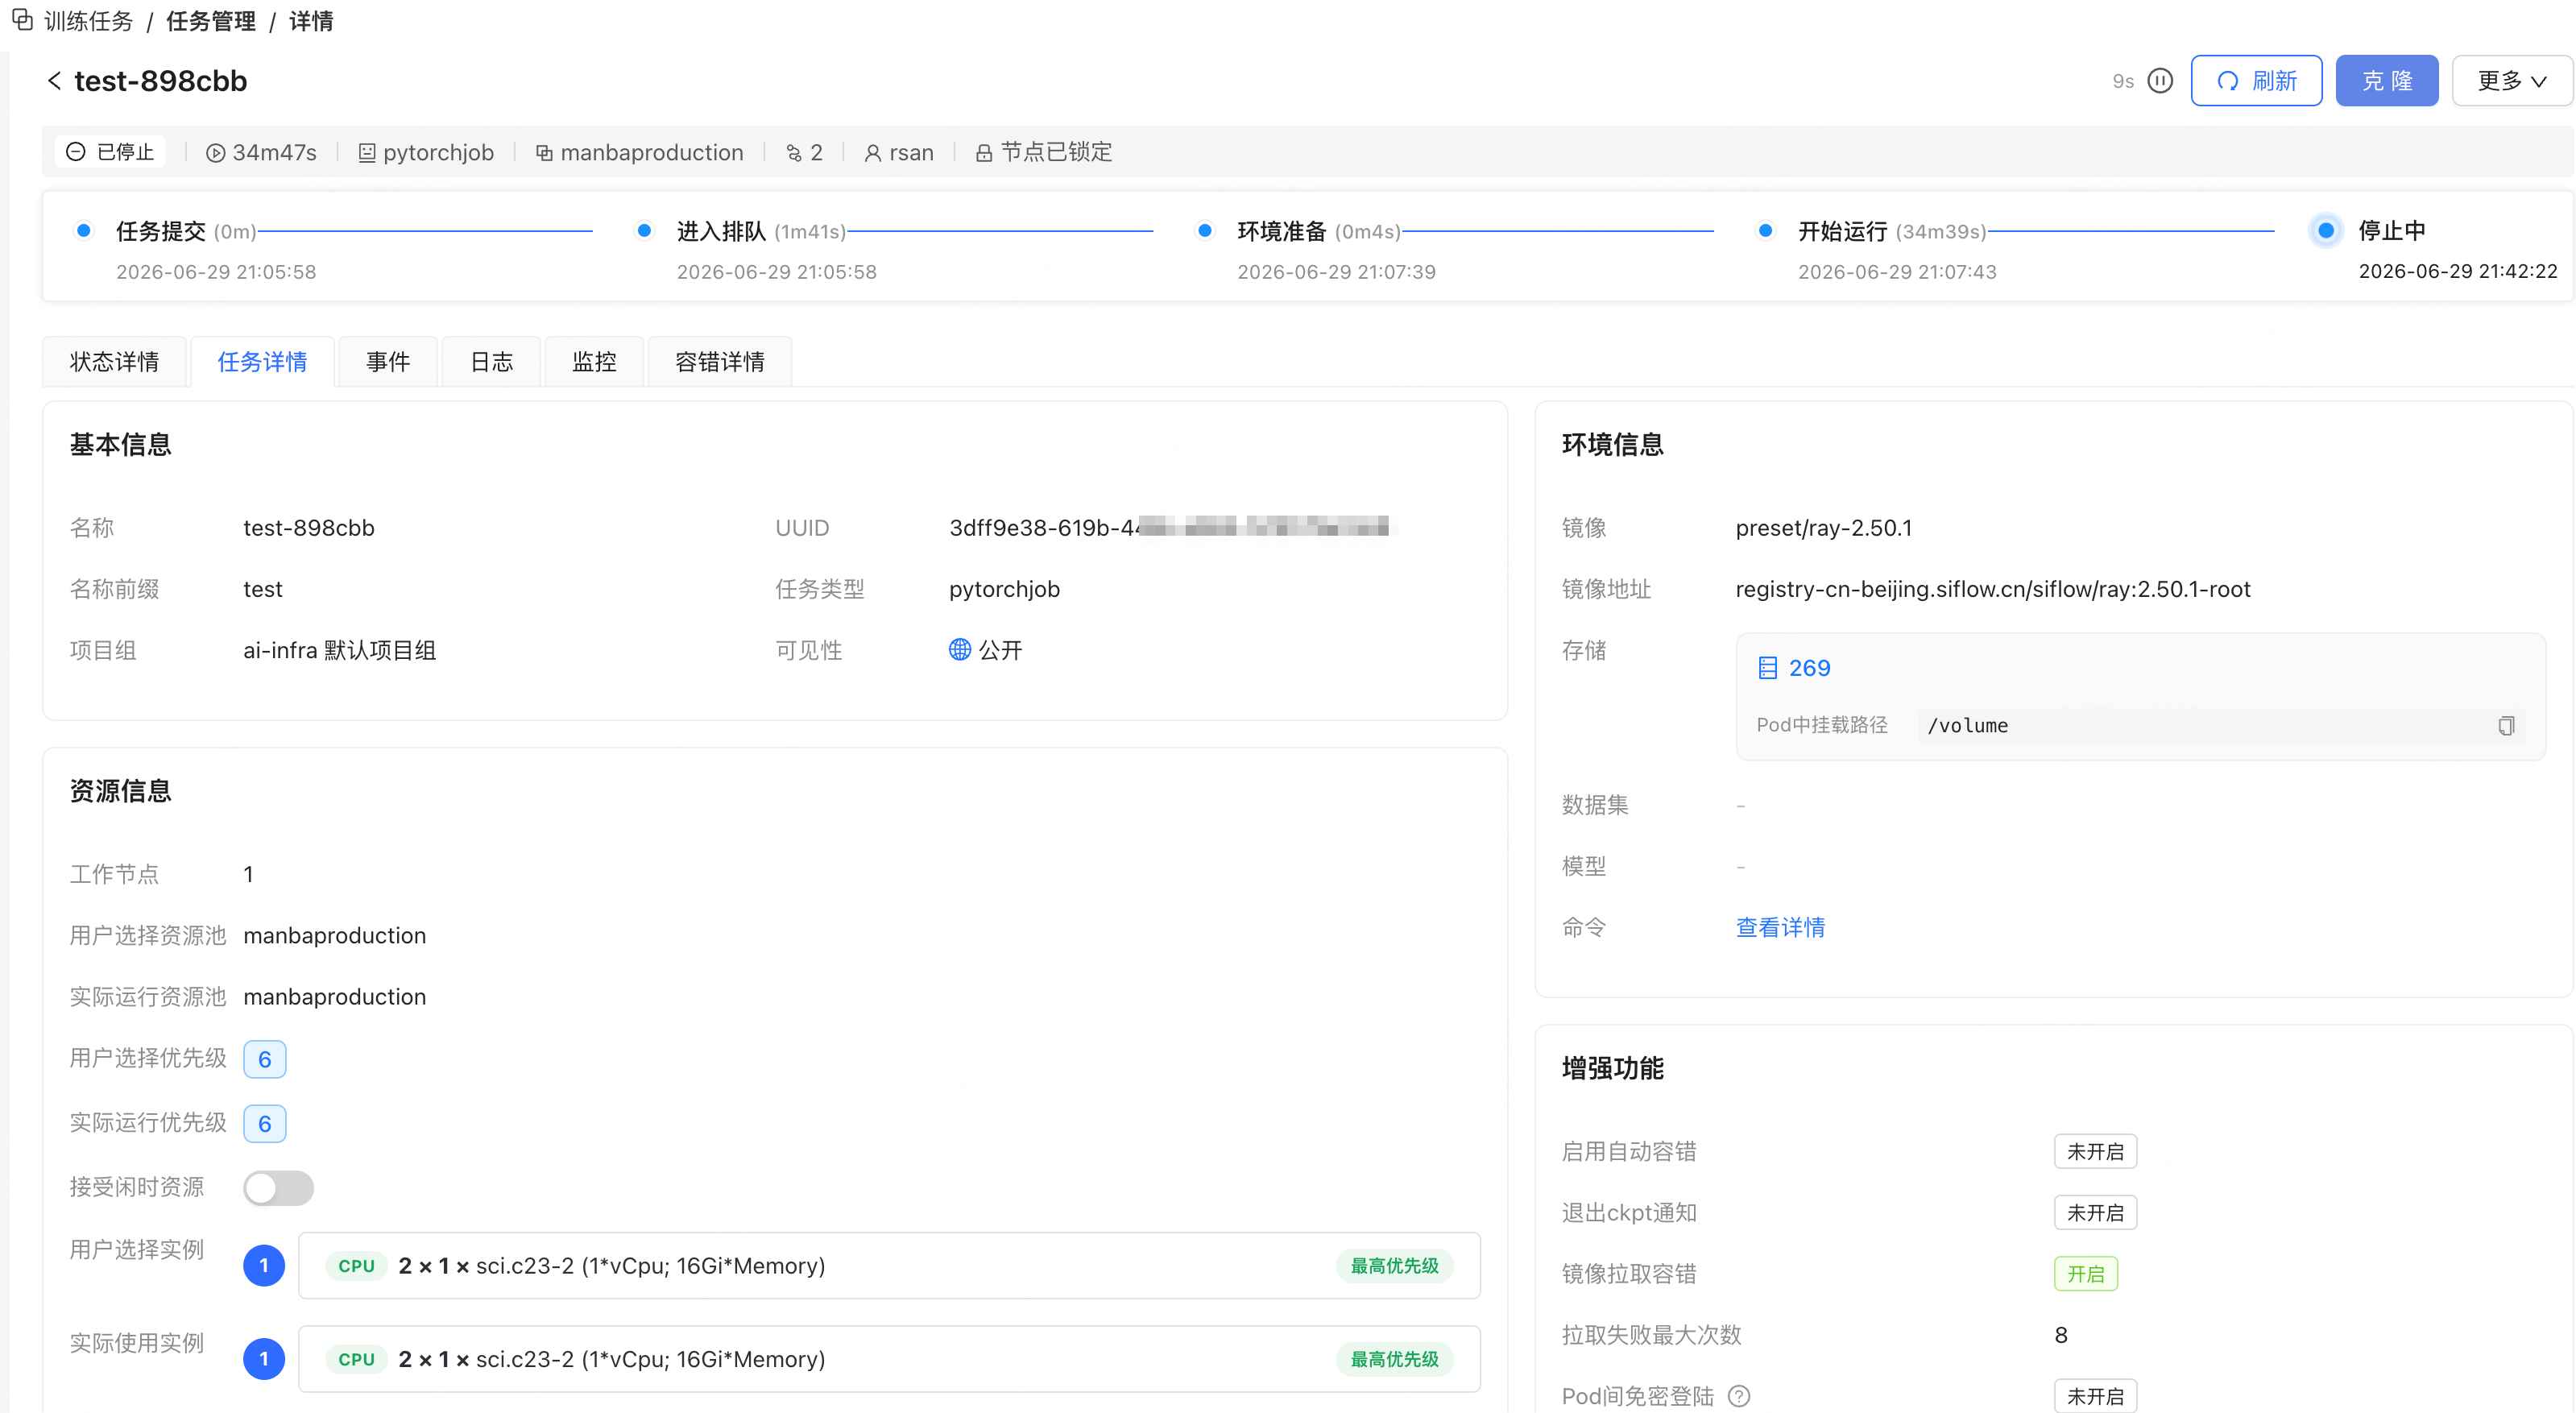Toggle the 接受闲时资源 switch
Viewport: 2576px width, 1413px height.
(x=278, y=1188)
